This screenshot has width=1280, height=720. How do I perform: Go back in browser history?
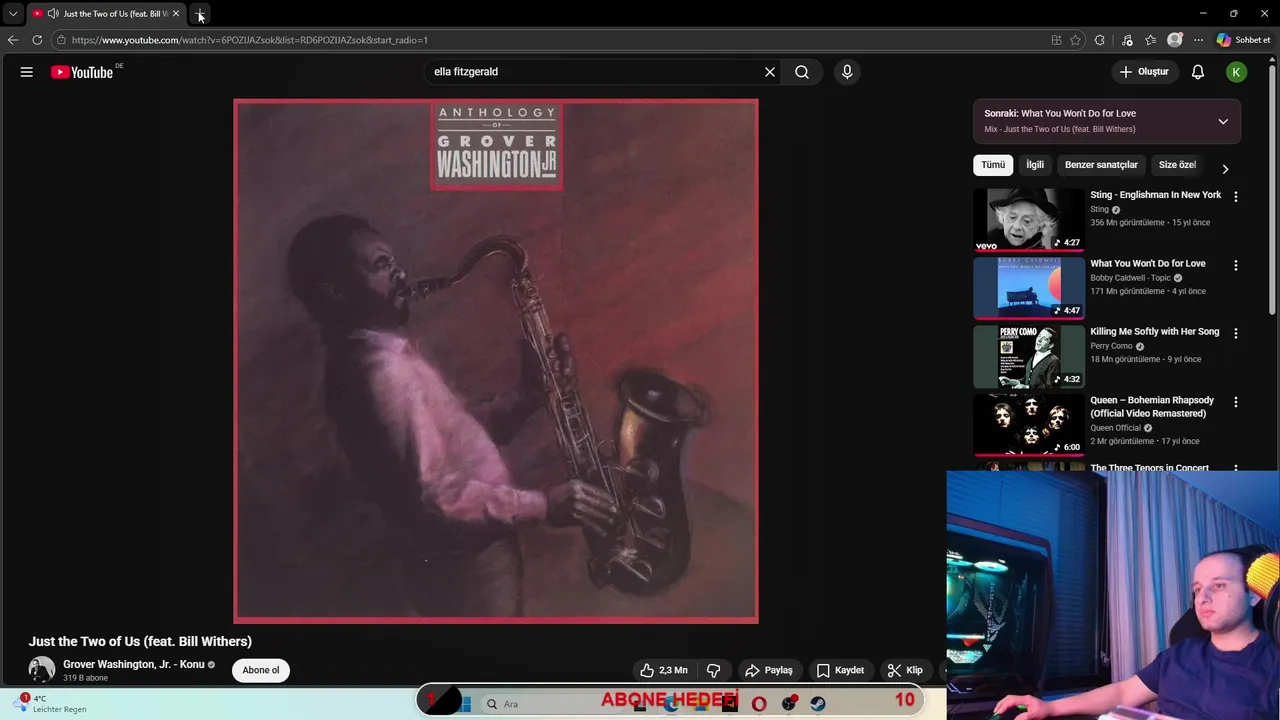pyautogui.click(x=13, y=40)
